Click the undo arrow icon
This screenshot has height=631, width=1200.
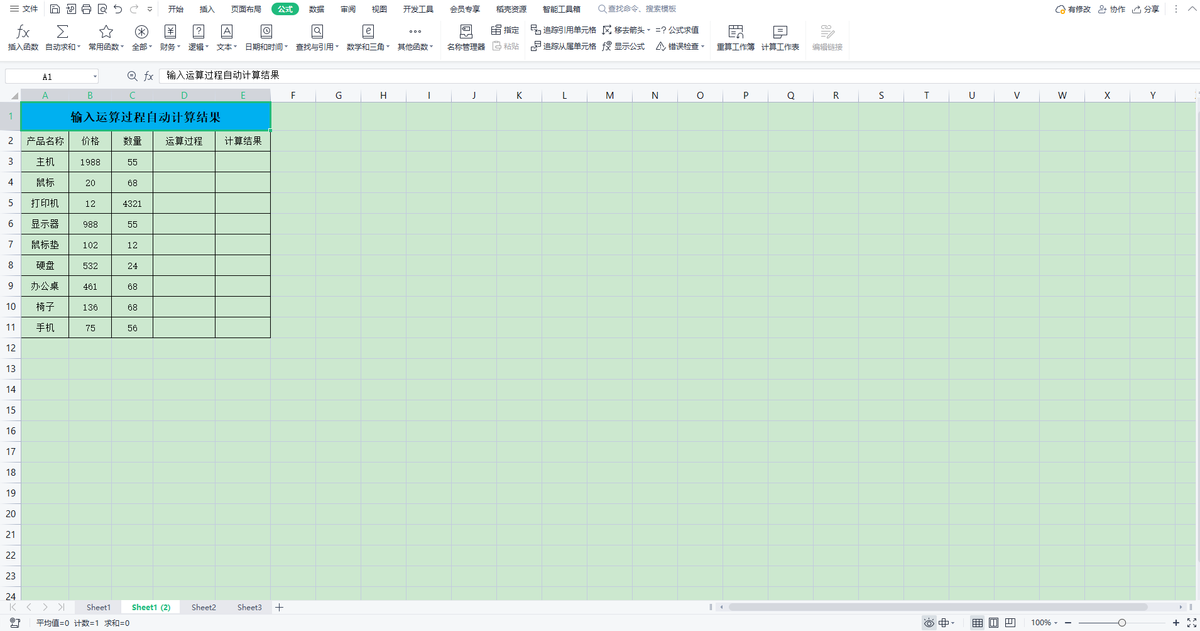point(118,8)
